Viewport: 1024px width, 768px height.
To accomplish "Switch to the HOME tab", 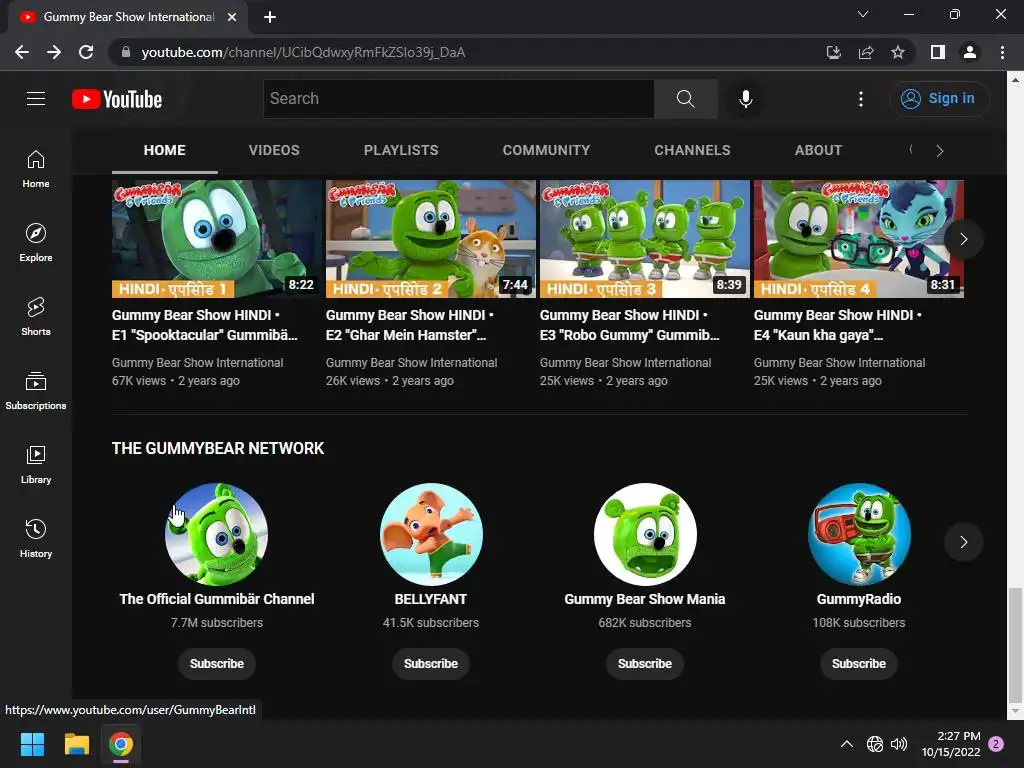I will pos(165,150).
